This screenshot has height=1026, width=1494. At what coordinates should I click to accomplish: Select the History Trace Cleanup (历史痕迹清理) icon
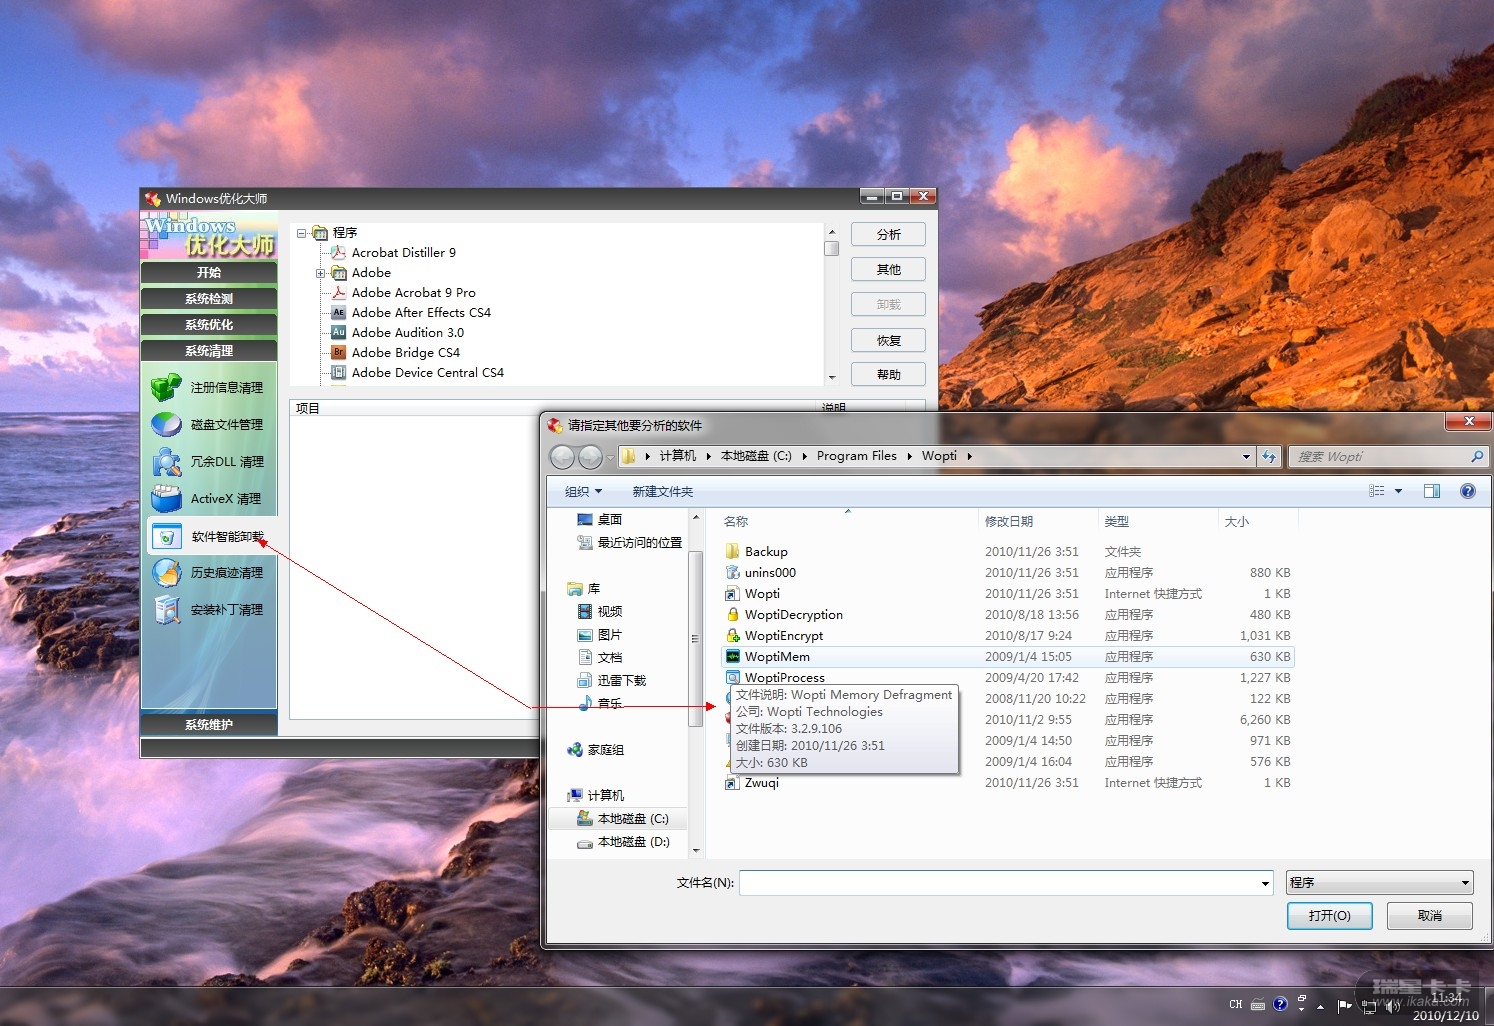166,573
